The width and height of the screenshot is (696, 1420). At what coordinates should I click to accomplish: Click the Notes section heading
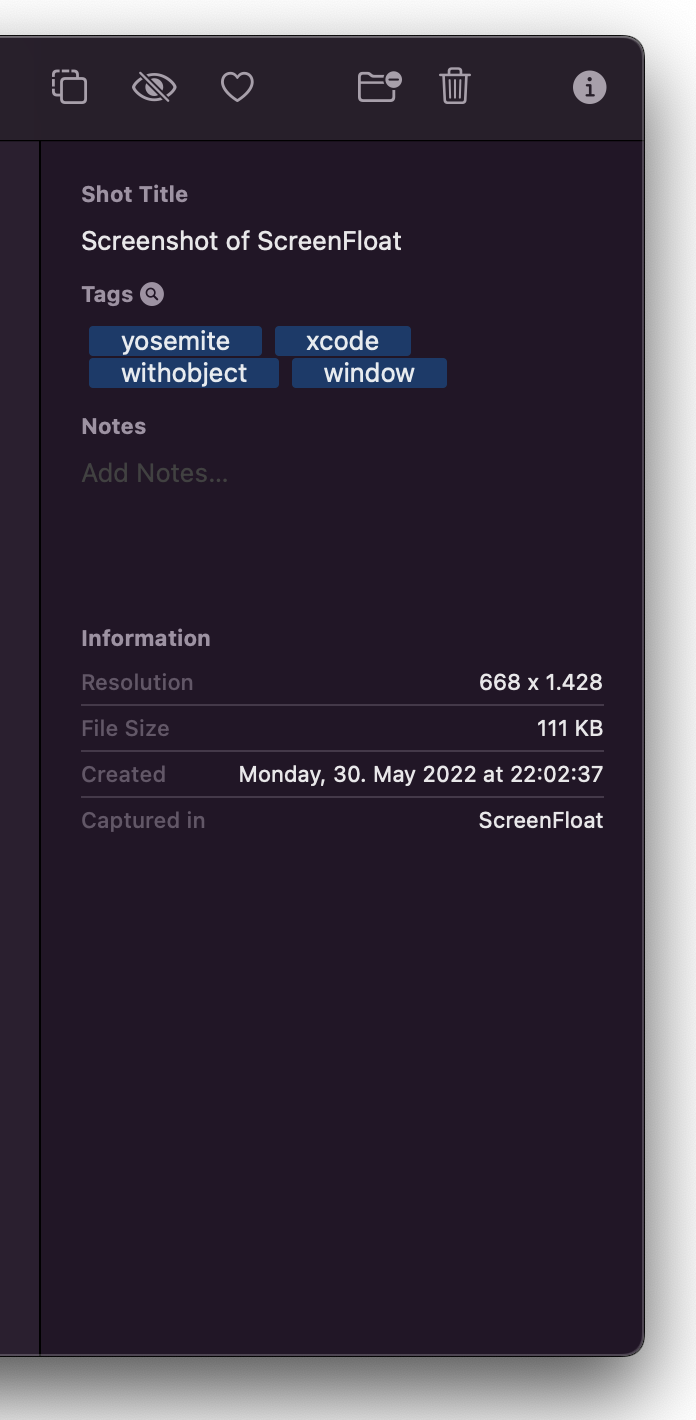click(x=114, y=426)
